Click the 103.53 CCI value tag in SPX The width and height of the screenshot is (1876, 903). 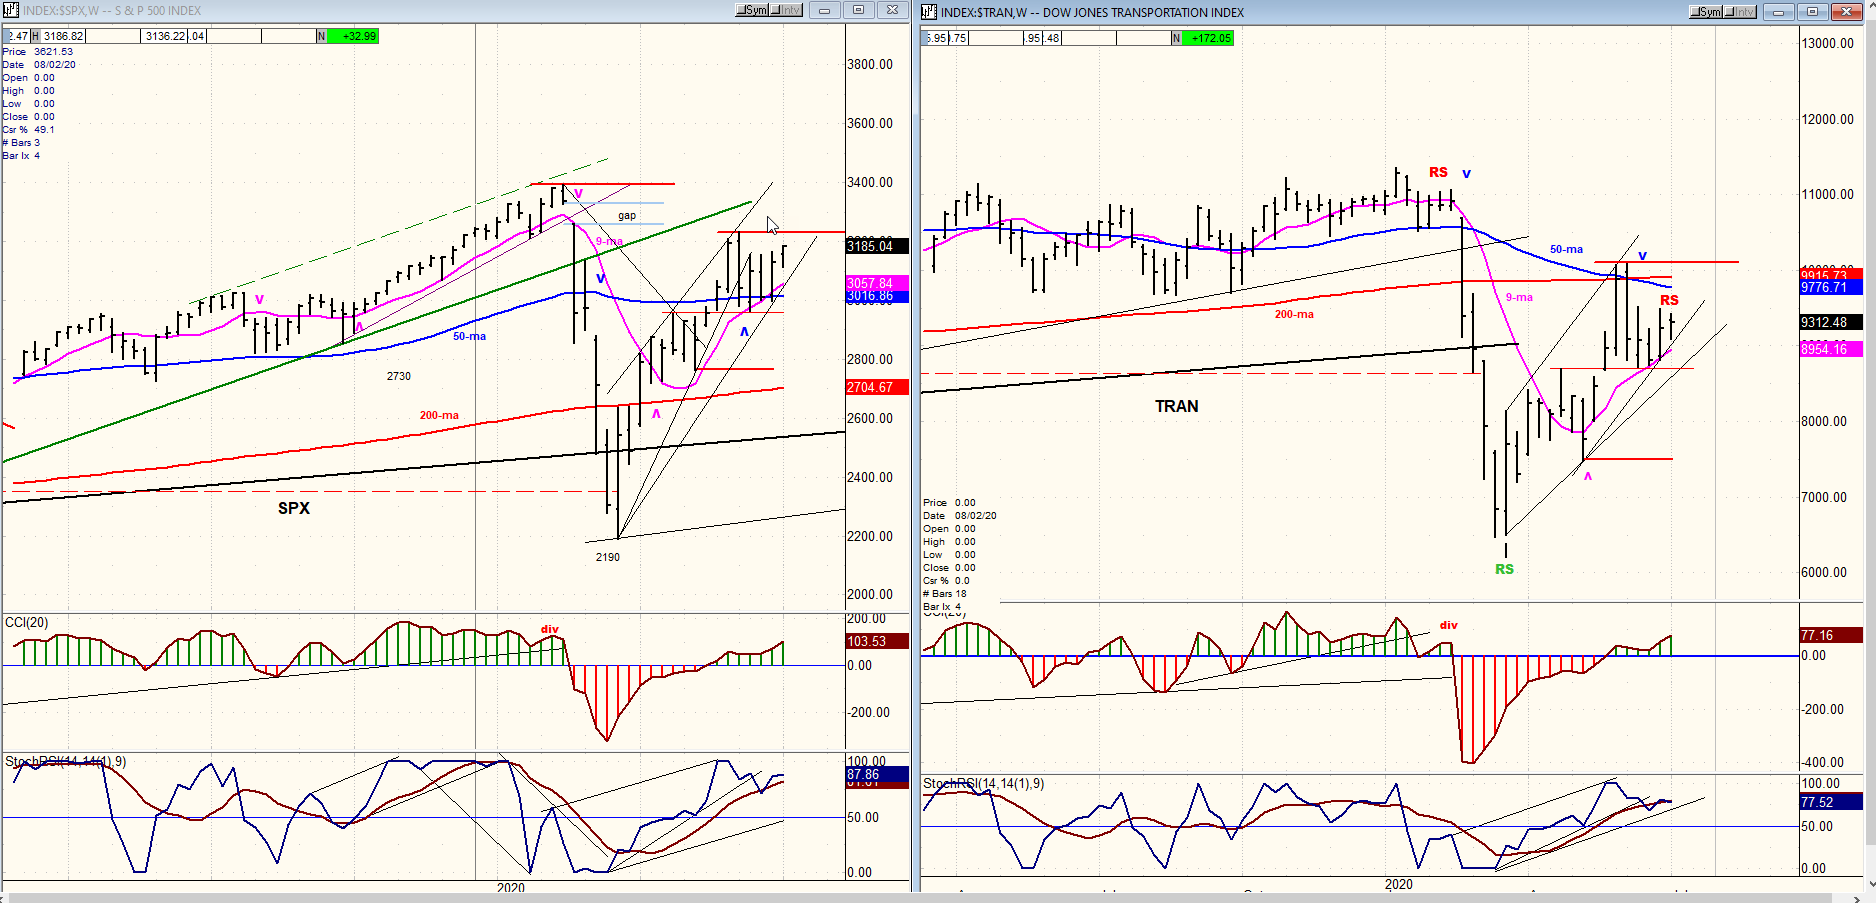(877, 641)
